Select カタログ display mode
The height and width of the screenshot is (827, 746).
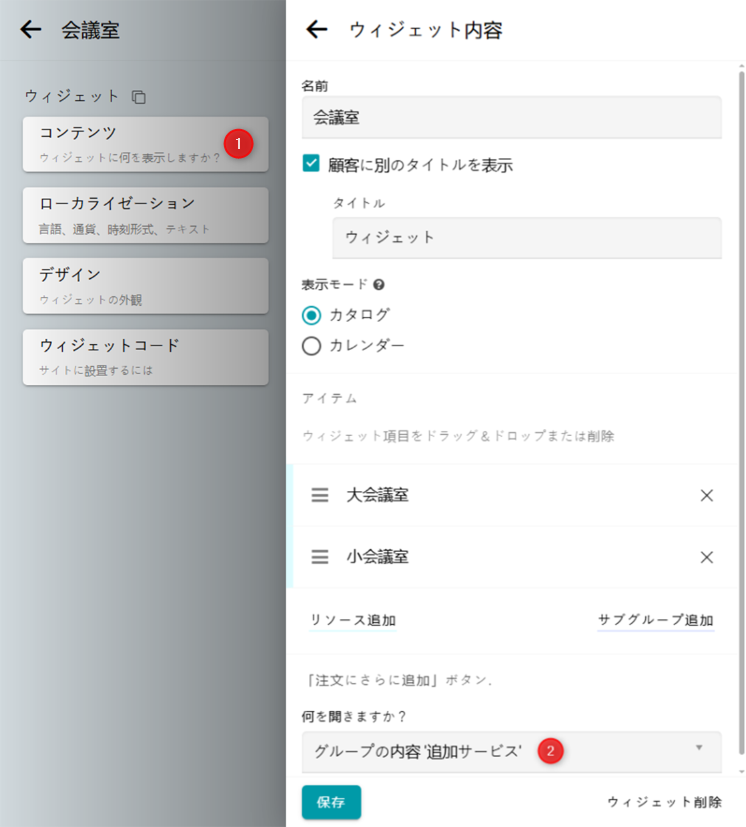311,315
